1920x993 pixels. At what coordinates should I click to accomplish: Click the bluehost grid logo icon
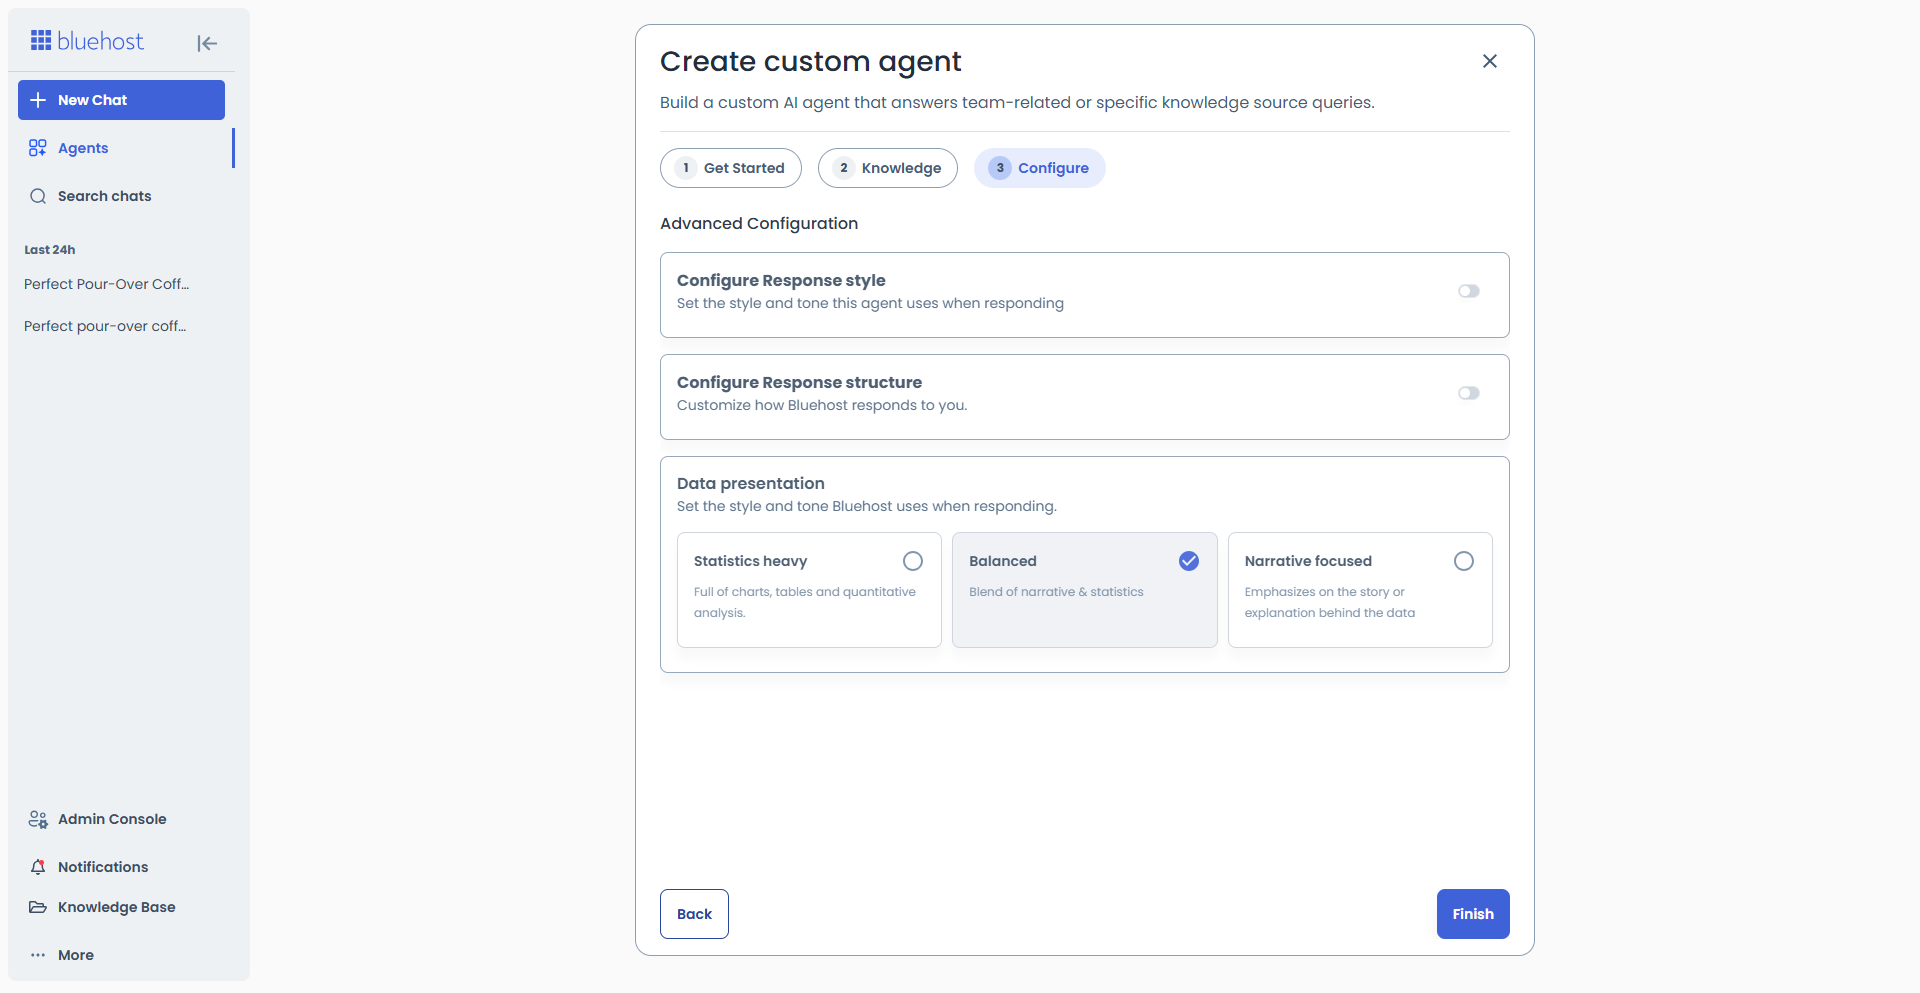point(41,40)
